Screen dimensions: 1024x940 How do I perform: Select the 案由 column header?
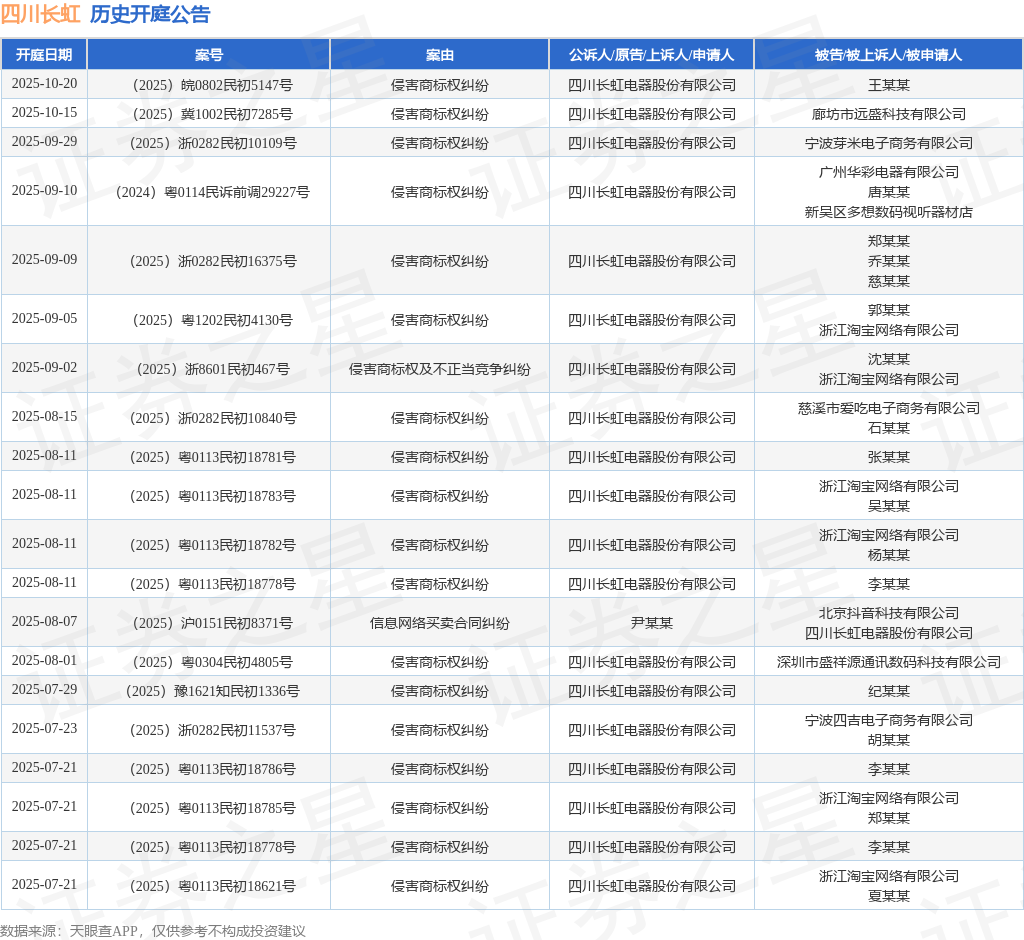click(440, 55)
